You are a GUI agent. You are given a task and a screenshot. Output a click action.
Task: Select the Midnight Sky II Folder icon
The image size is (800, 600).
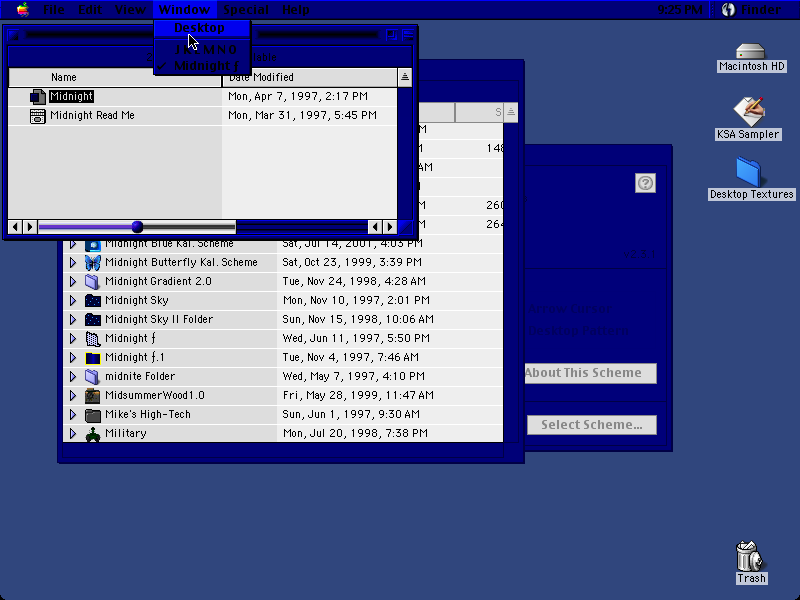point(92,319)
